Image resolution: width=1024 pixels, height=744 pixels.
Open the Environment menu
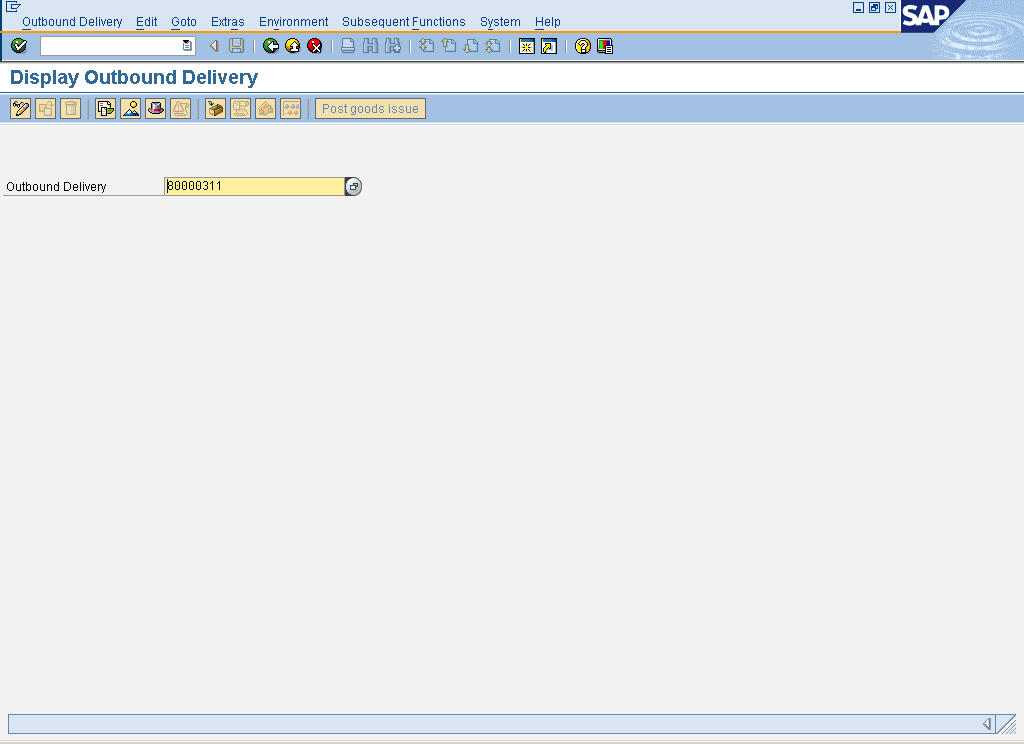pos(293,22)
